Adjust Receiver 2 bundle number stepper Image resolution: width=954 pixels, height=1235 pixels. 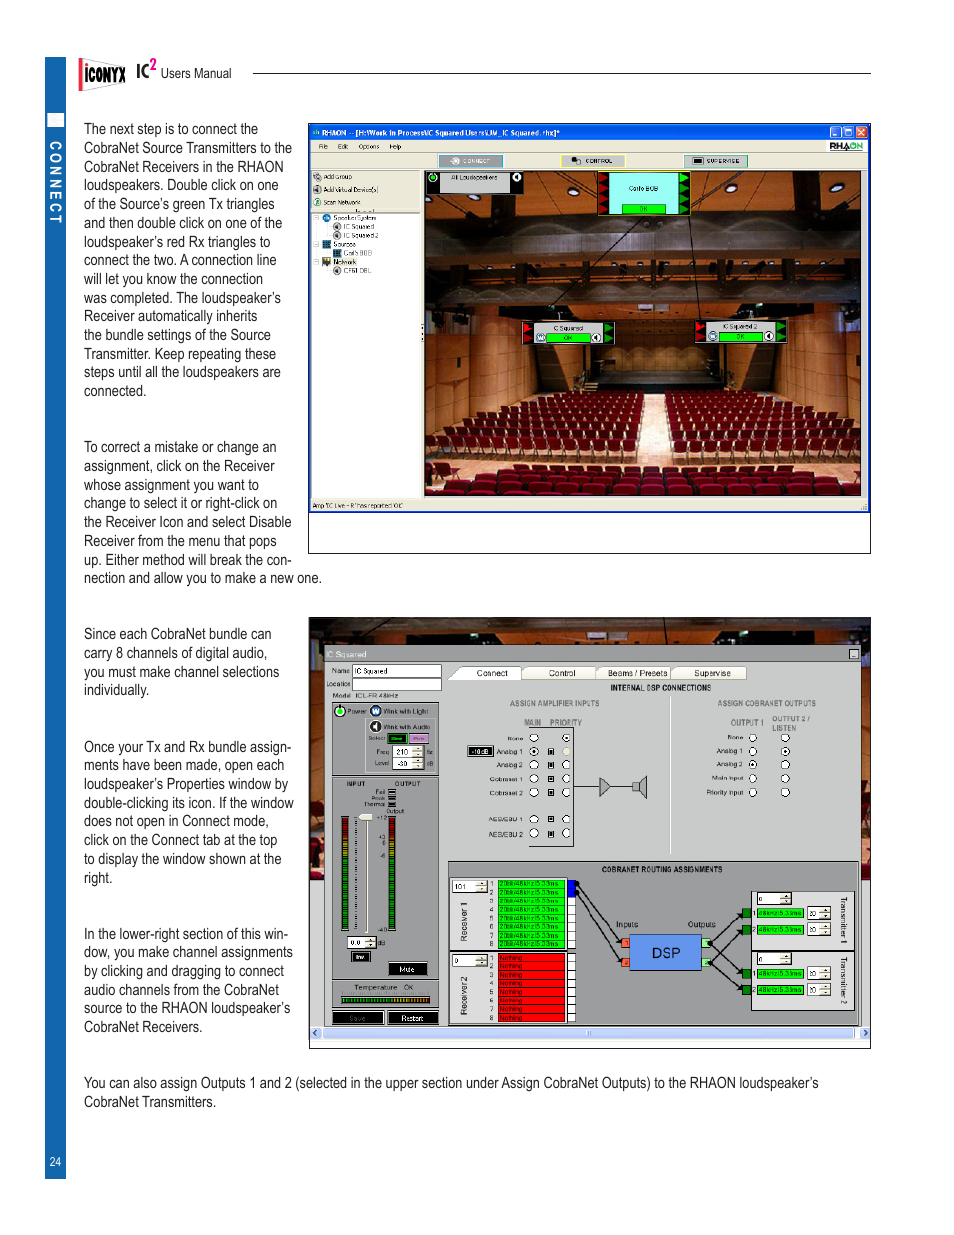pos(481,960)
